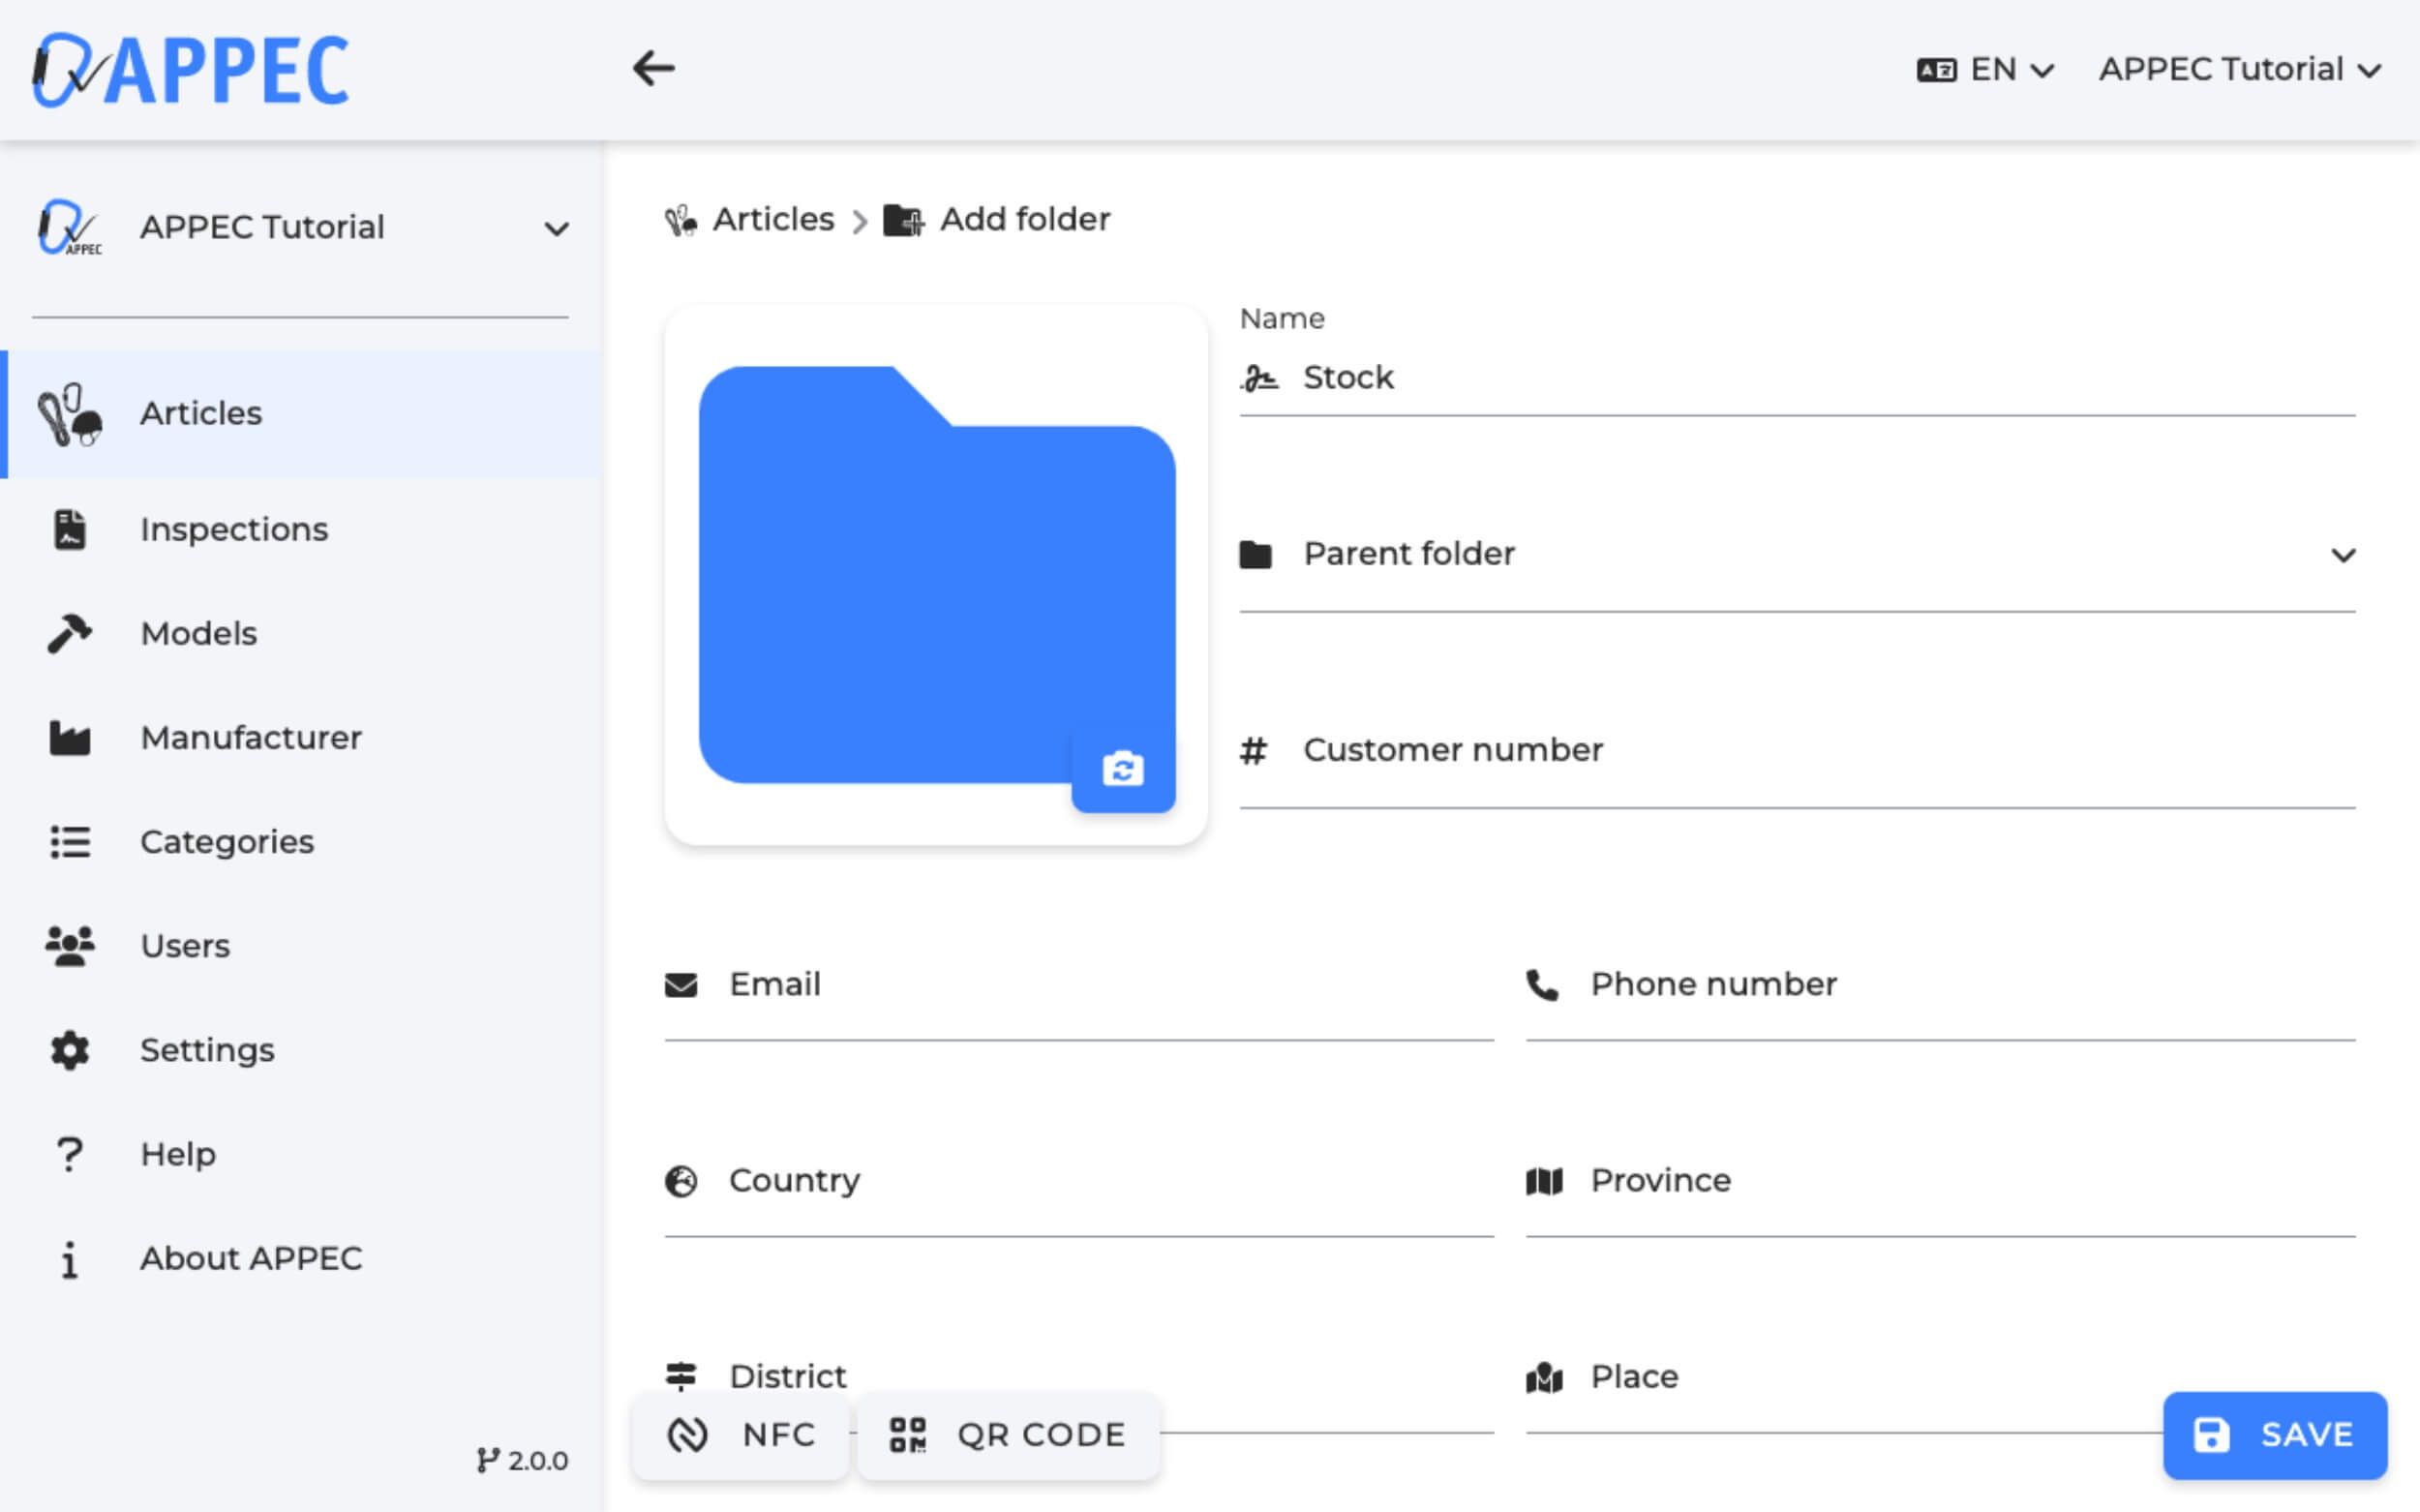Open the Parent folder dropdown
The image size is (2420, 1512).
(x=1797, y=554)
